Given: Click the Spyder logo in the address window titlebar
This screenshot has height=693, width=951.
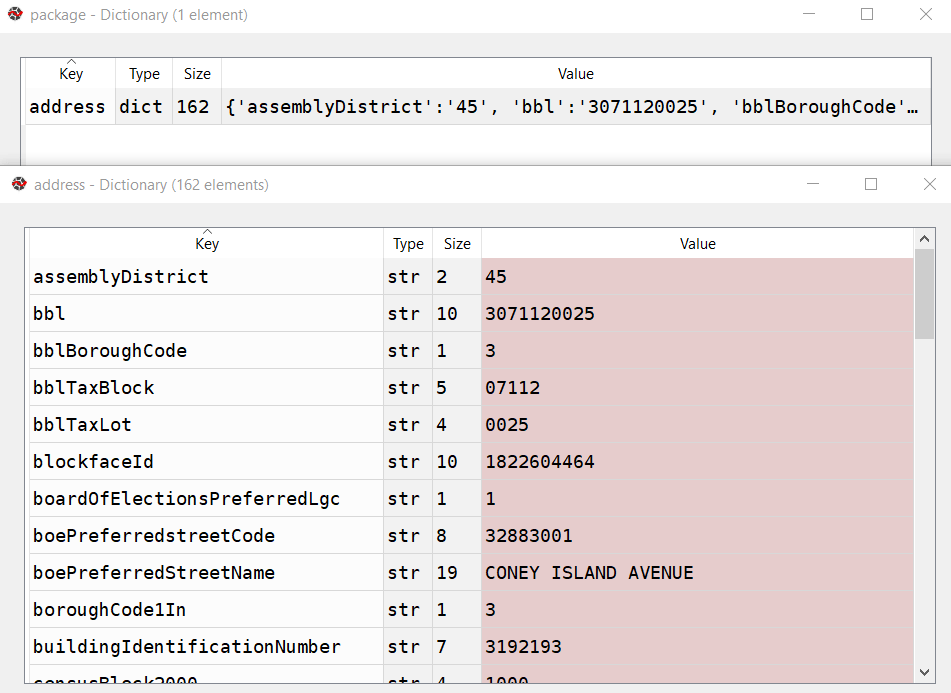Looking at the screenshot, I should 17,184.
